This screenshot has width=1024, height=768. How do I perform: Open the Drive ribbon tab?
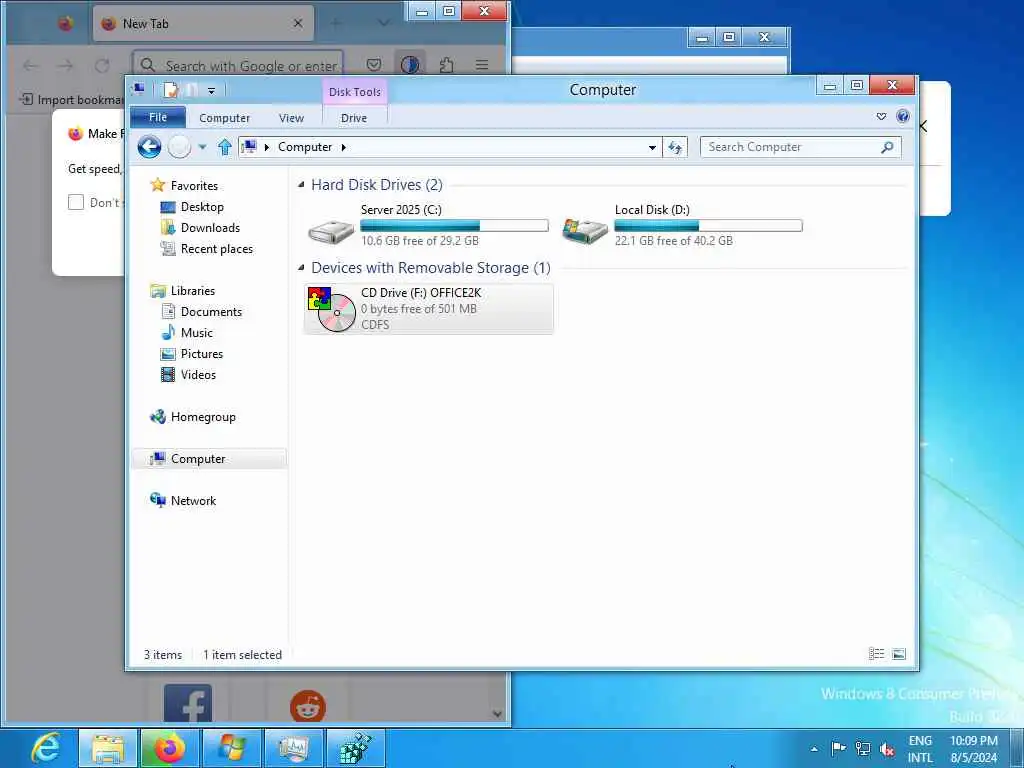pos(354,118)
